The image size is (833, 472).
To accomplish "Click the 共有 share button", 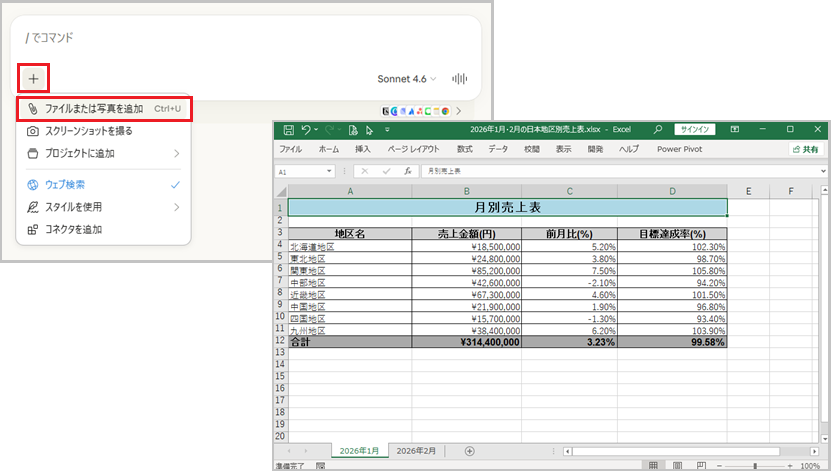I will 804,149.
